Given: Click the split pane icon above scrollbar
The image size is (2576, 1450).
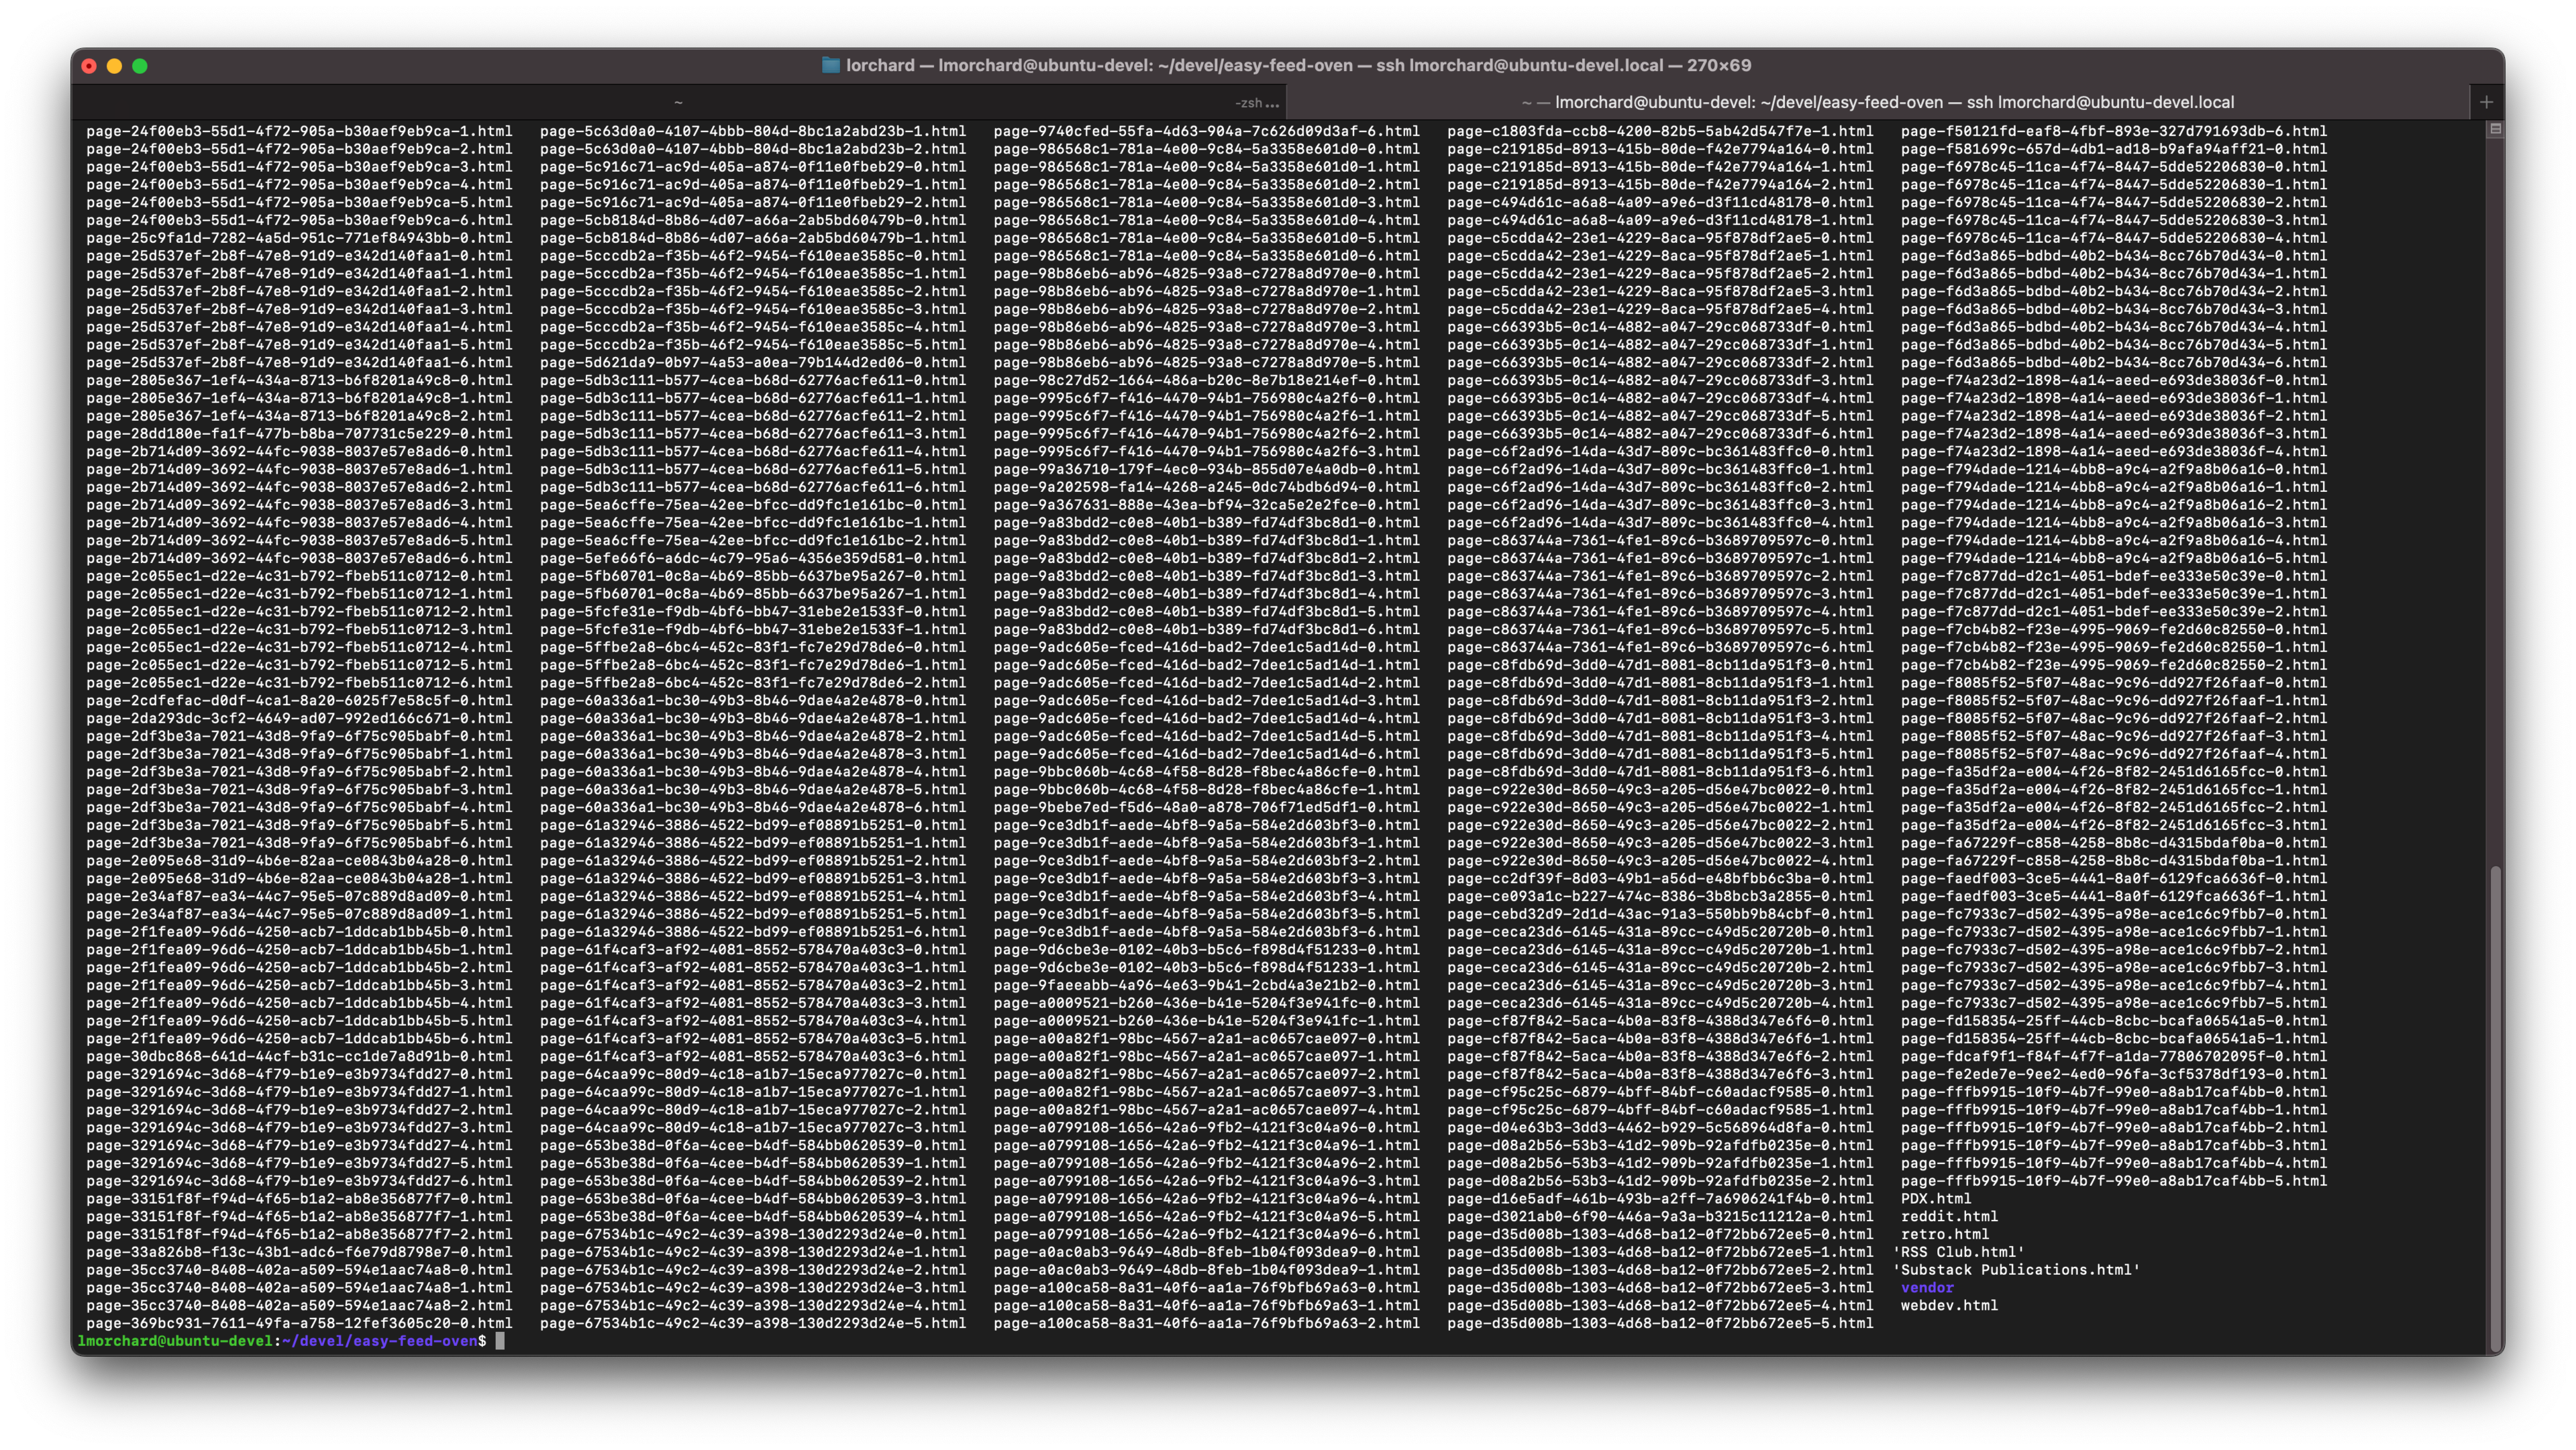Looking at the screenshot, I should click(2495, 129).
